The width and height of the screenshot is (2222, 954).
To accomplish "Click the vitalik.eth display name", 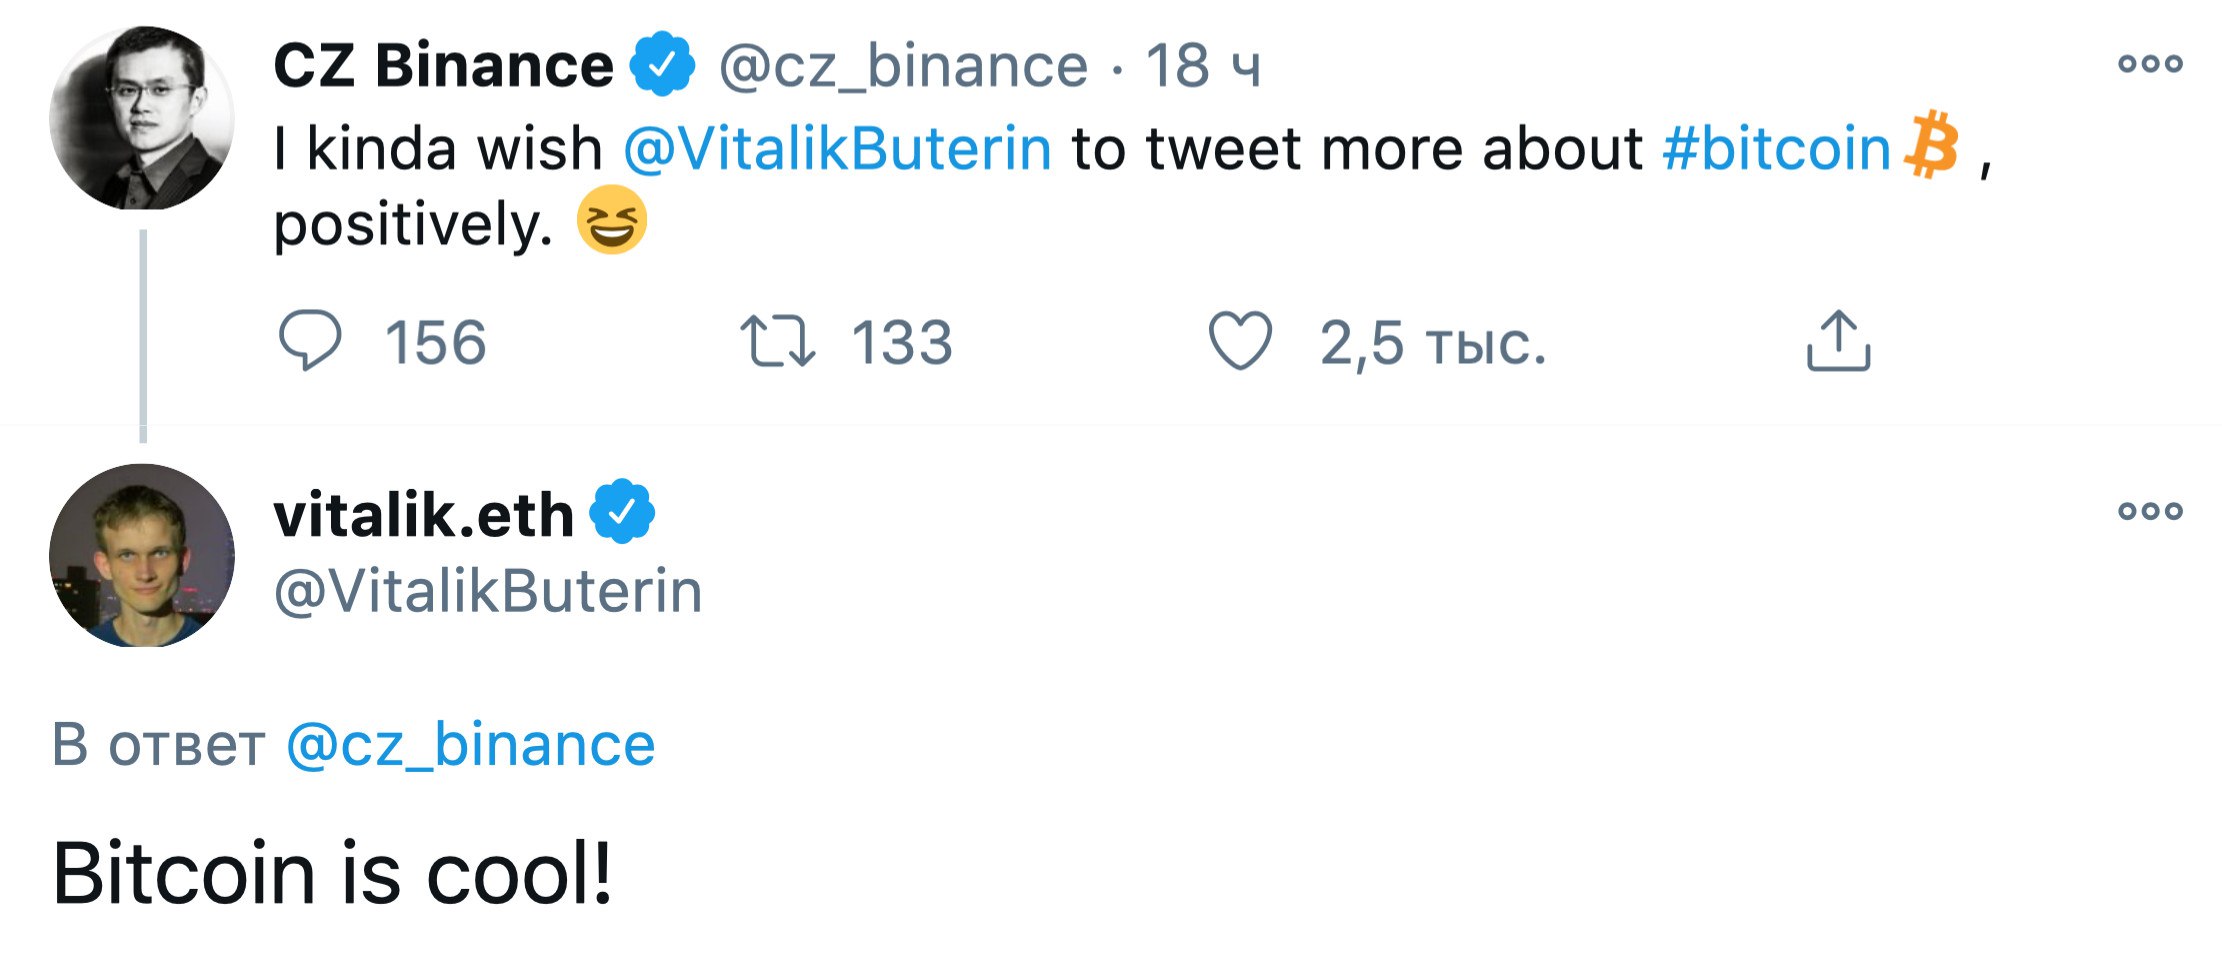I will pos(423,516).
